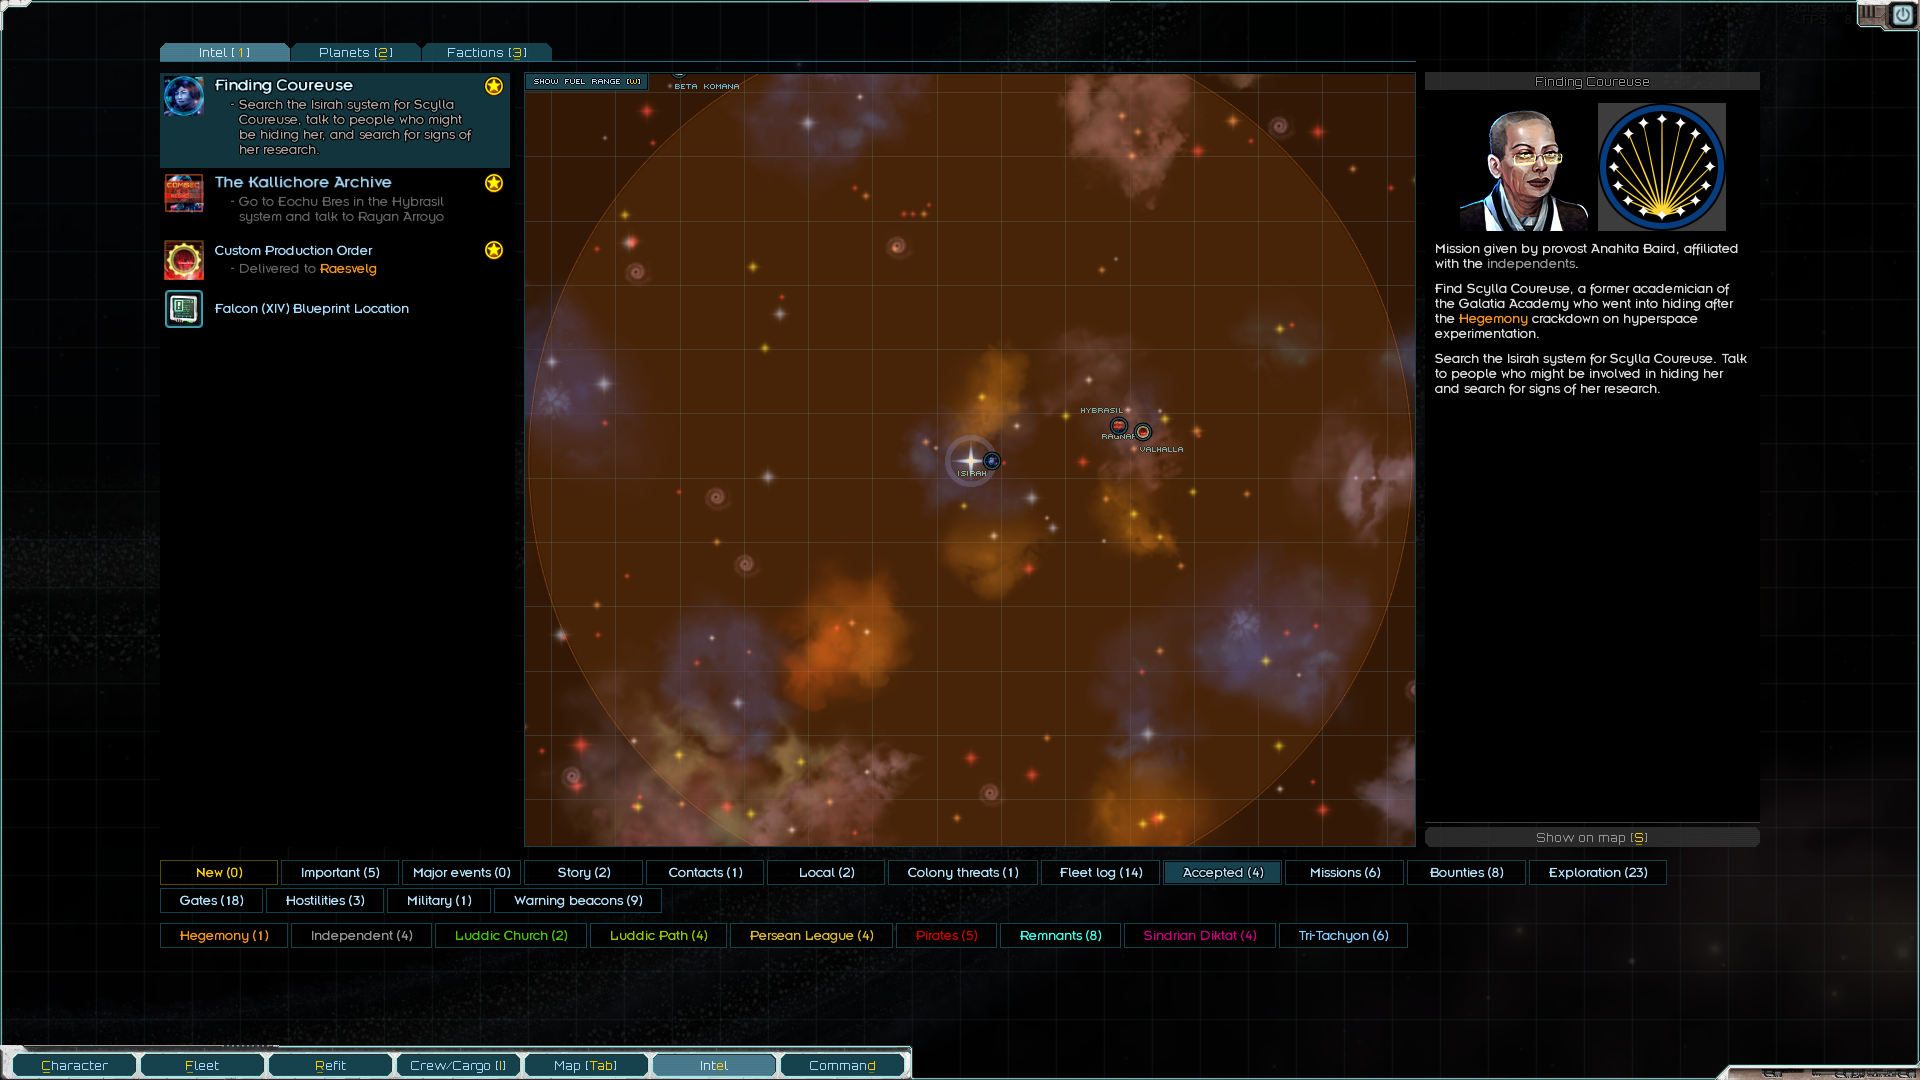Filter intel by Hegemony (1) tag

[x=224, y=936]
